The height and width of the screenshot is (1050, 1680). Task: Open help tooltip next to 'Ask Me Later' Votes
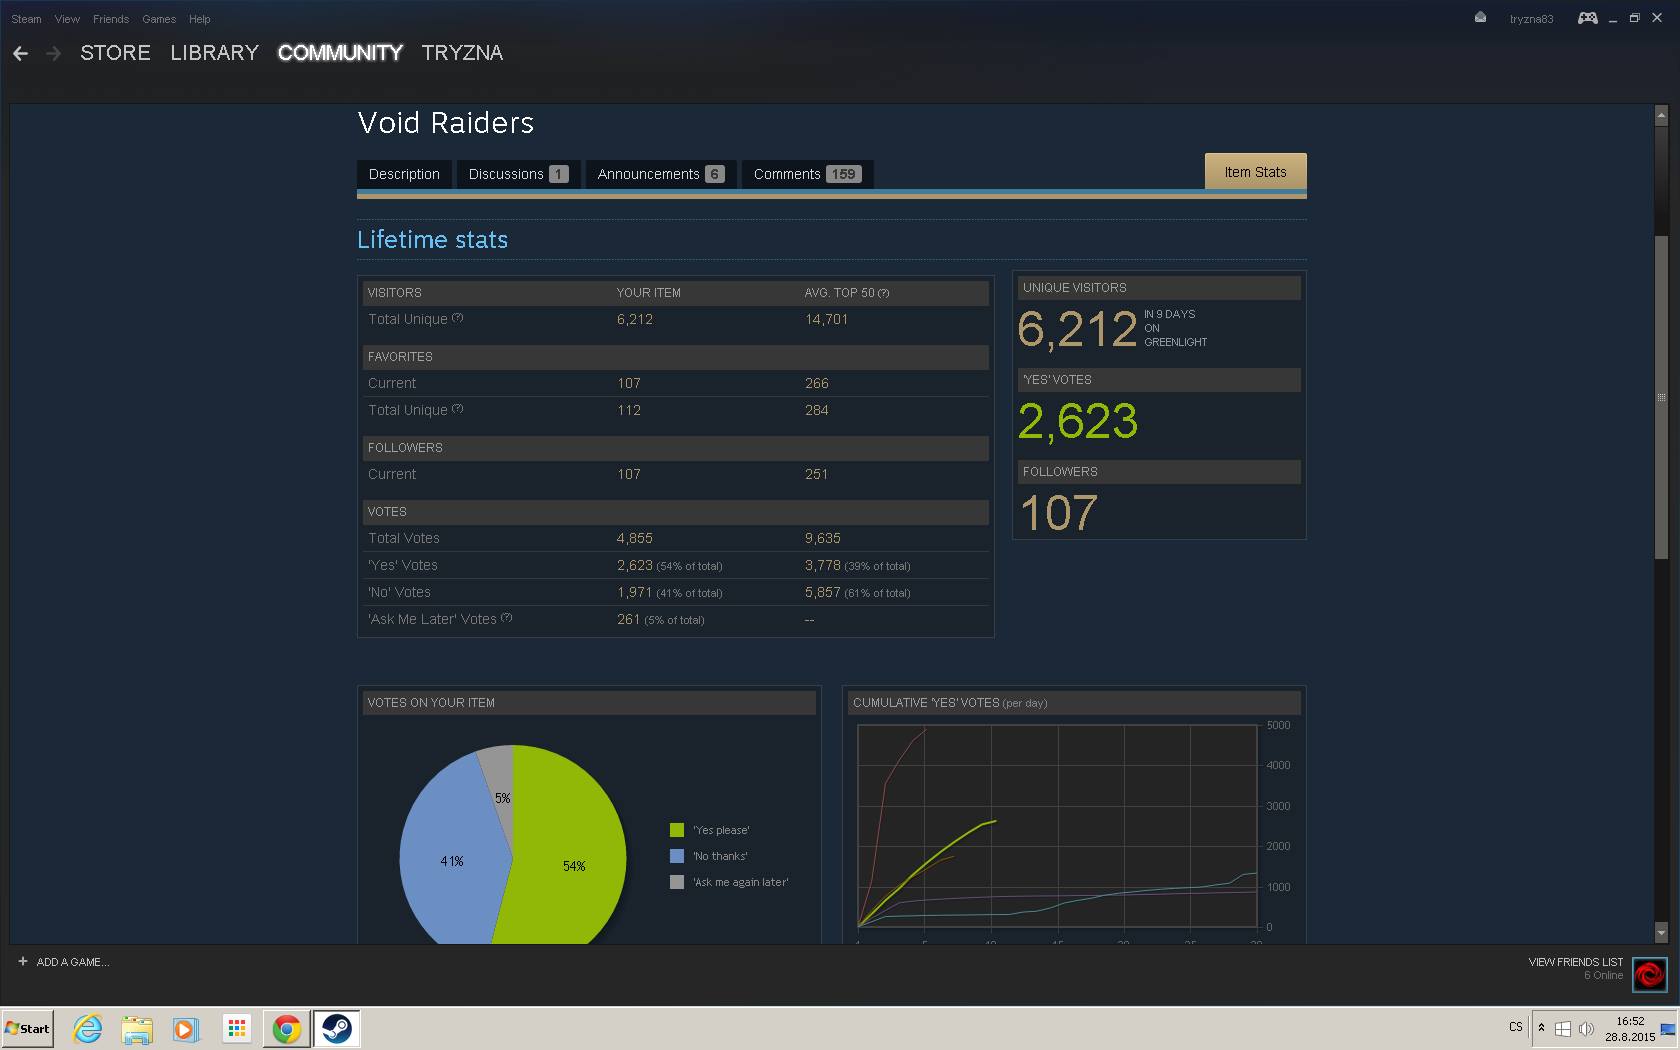[x=507, y=618]
